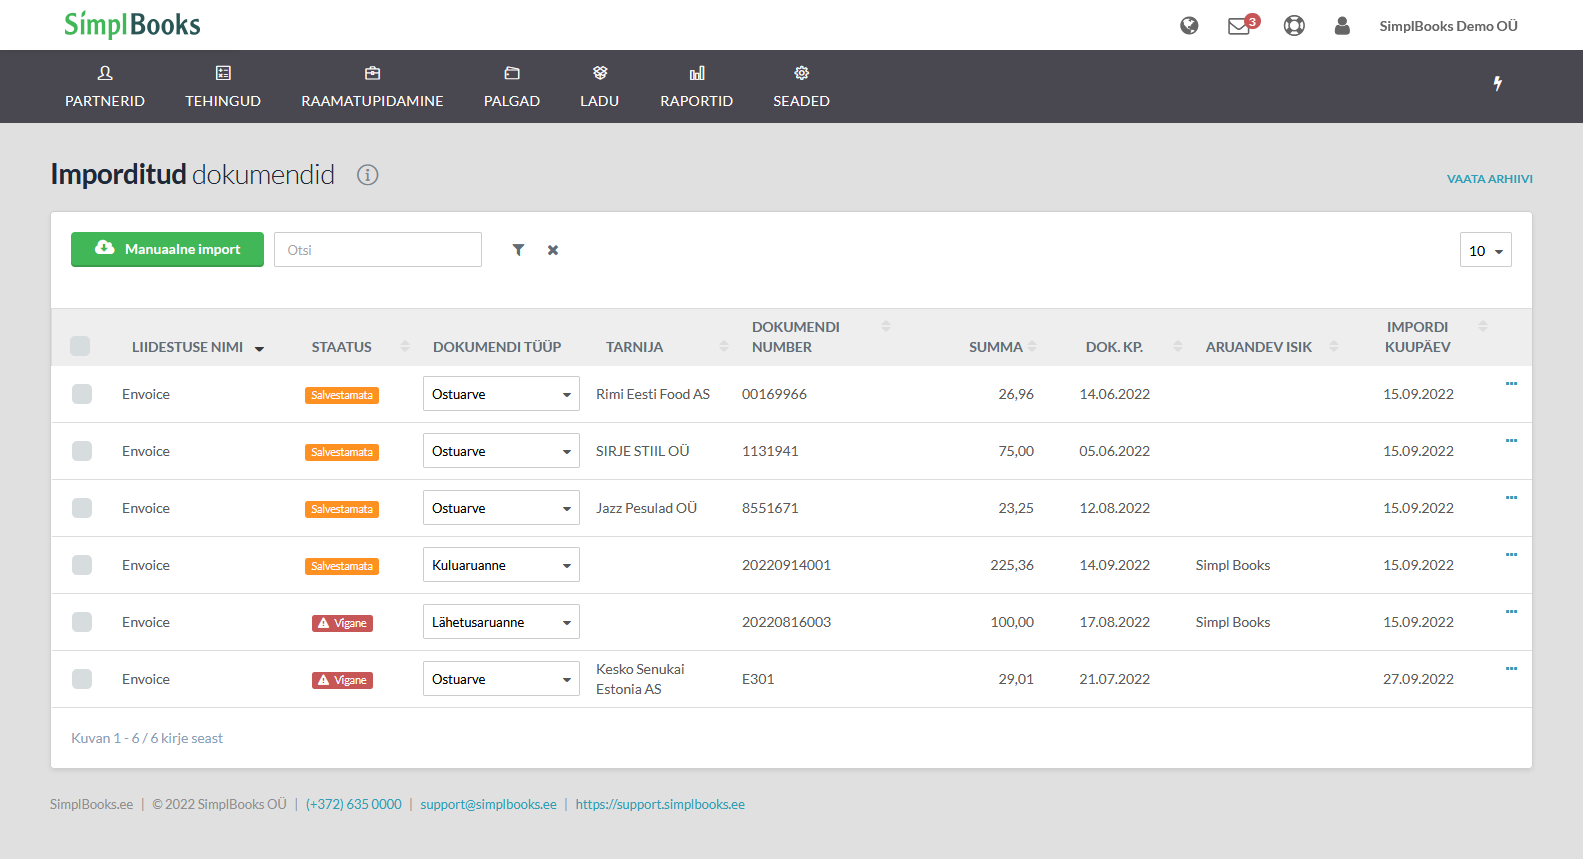Open the Partnerid menu
The height and width of the screenshot is (859, 1583).
coord(105,87)
